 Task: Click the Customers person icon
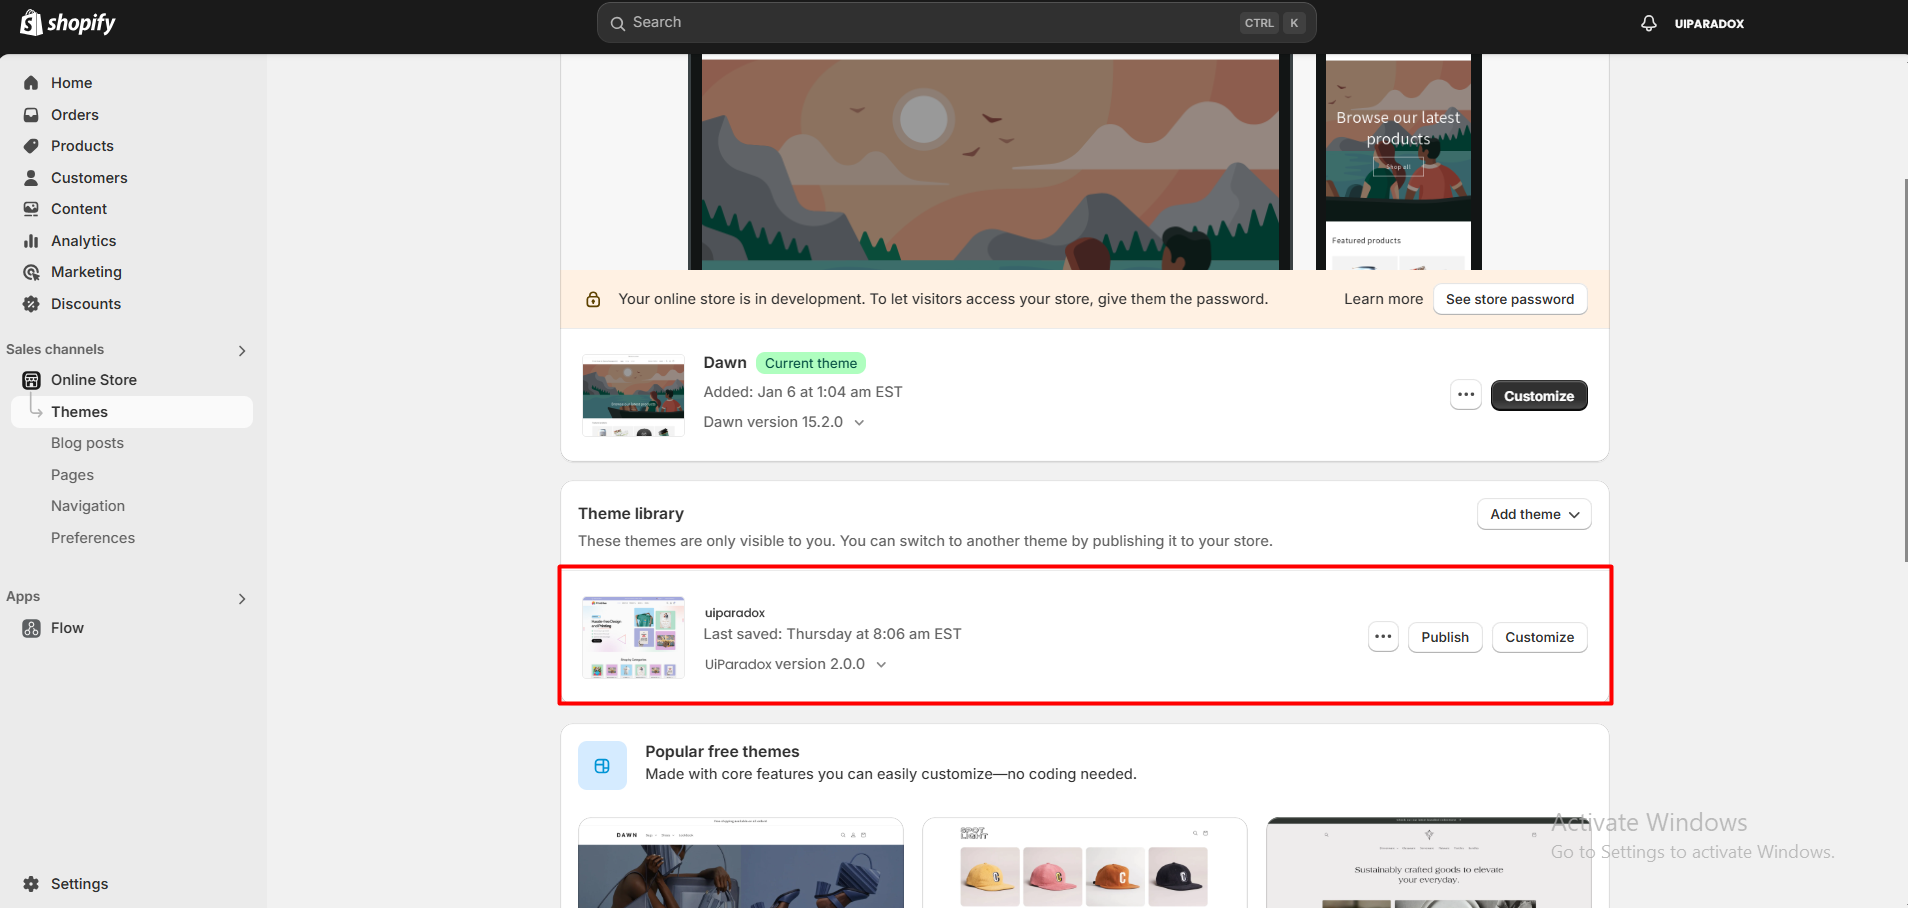click(31, 178)
